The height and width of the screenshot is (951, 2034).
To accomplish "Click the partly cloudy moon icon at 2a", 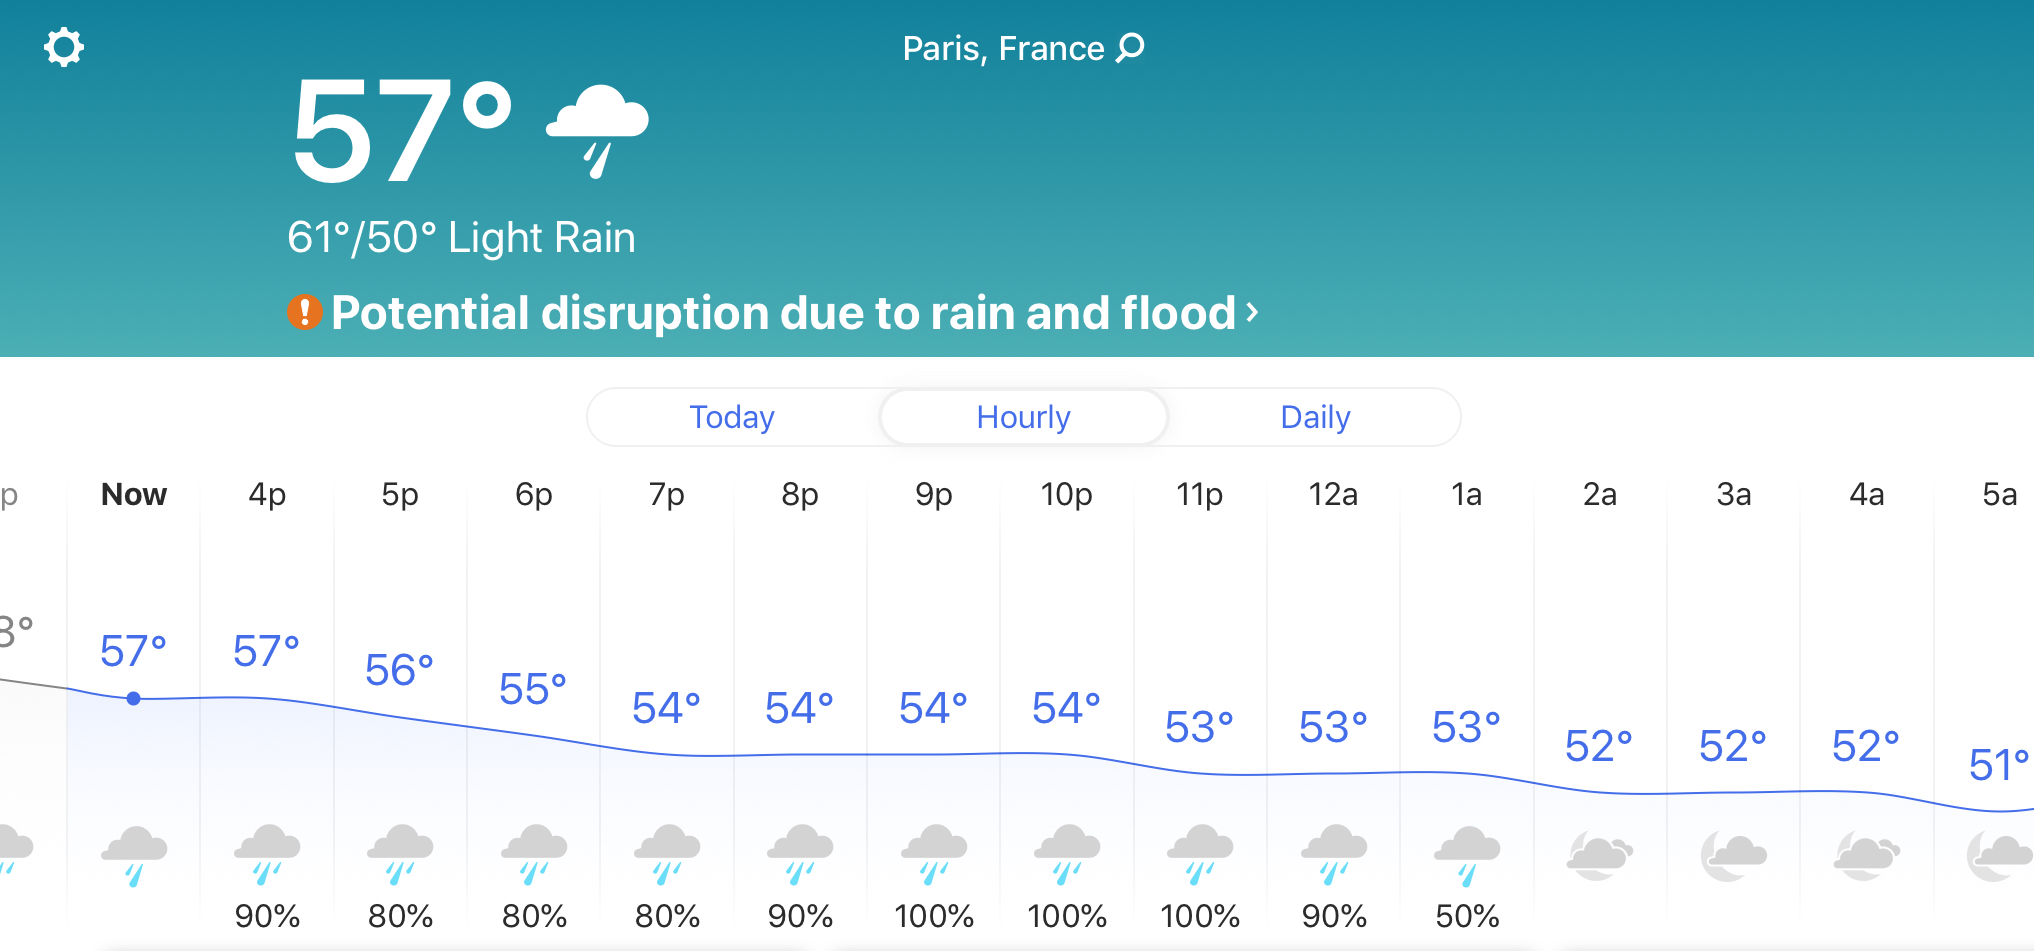I will pos(1600,855).
